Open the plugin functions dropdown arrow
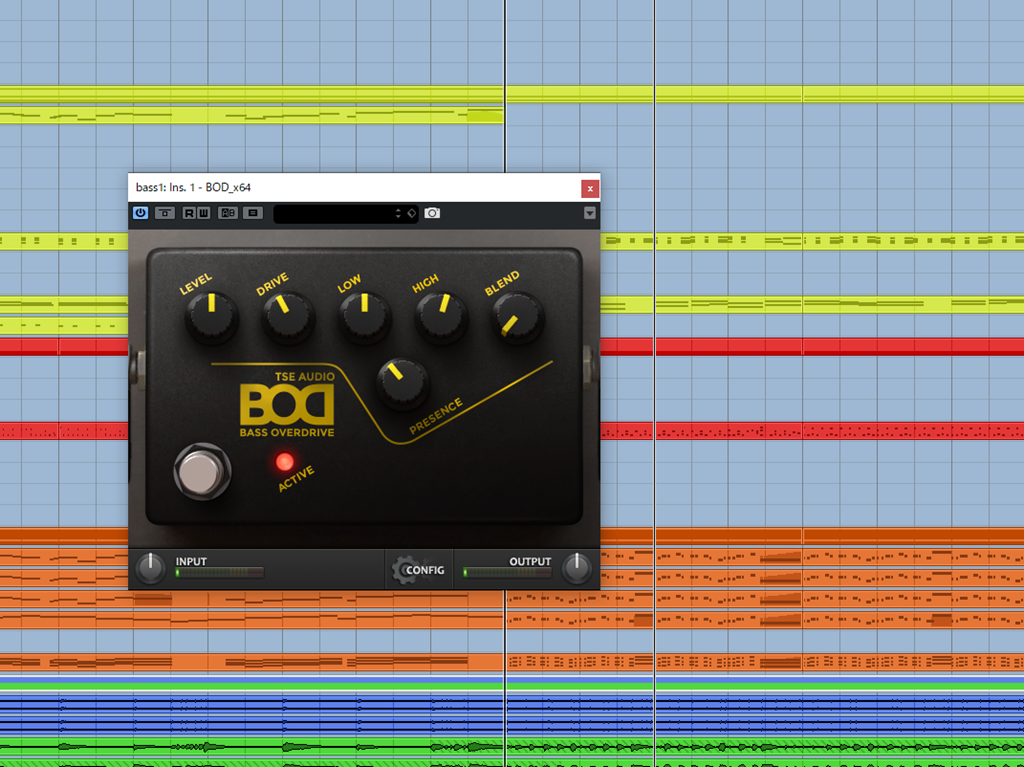 tap(590, 213)
